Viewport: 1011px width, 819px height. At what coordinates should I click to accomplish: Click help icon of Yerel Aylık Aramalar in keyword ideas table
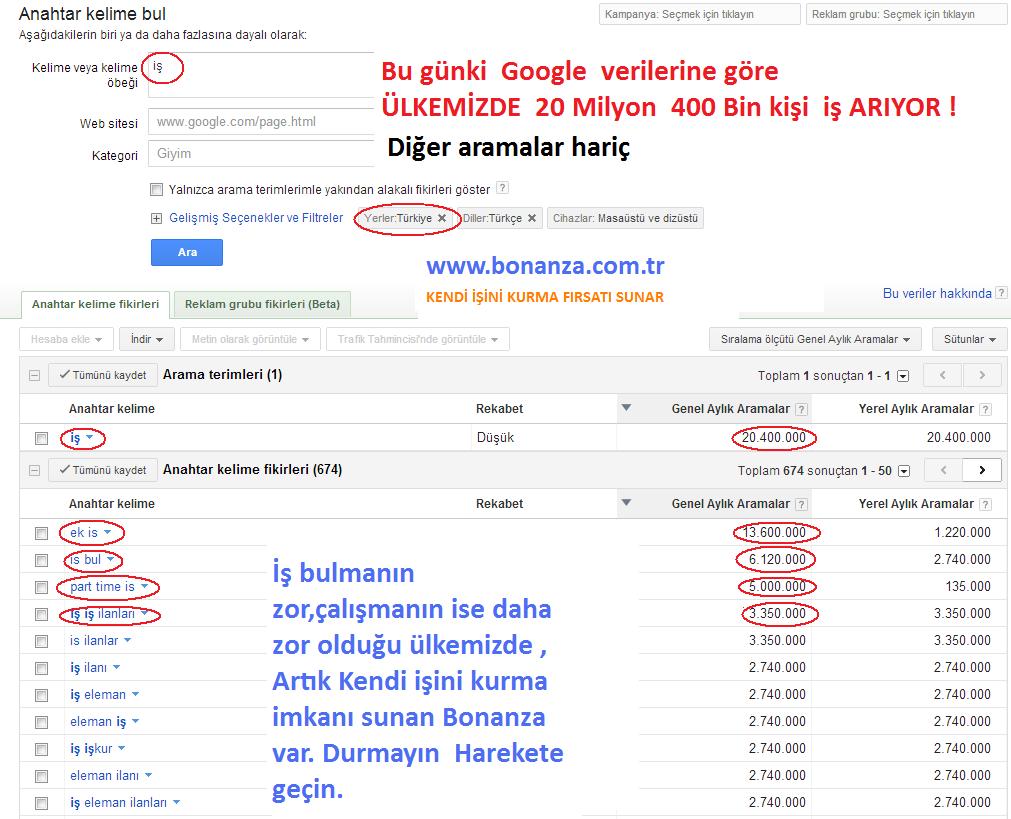[x=985, y=504]
